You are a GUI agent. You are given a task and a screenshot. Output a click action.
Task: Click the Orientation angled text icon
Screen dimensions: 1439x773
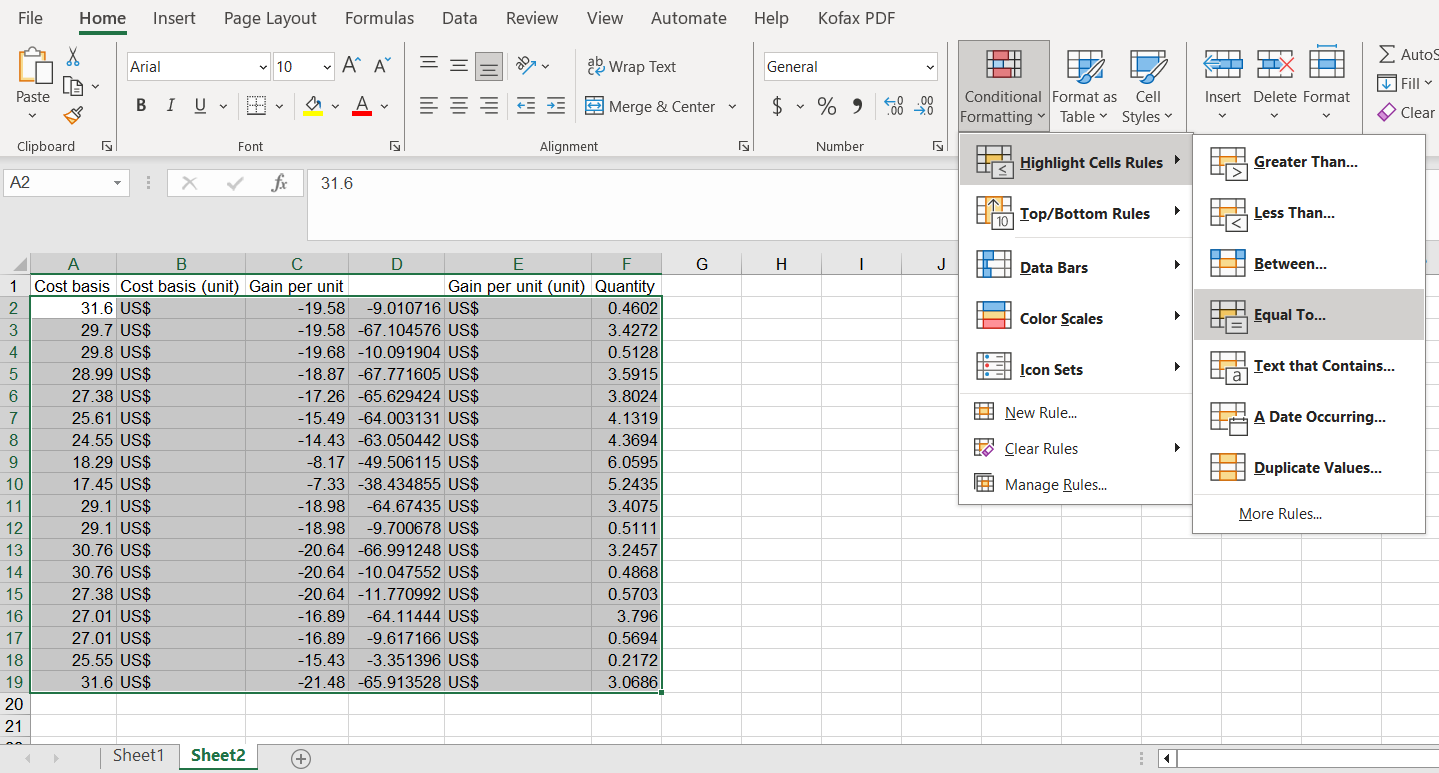(x=526, y=66)
